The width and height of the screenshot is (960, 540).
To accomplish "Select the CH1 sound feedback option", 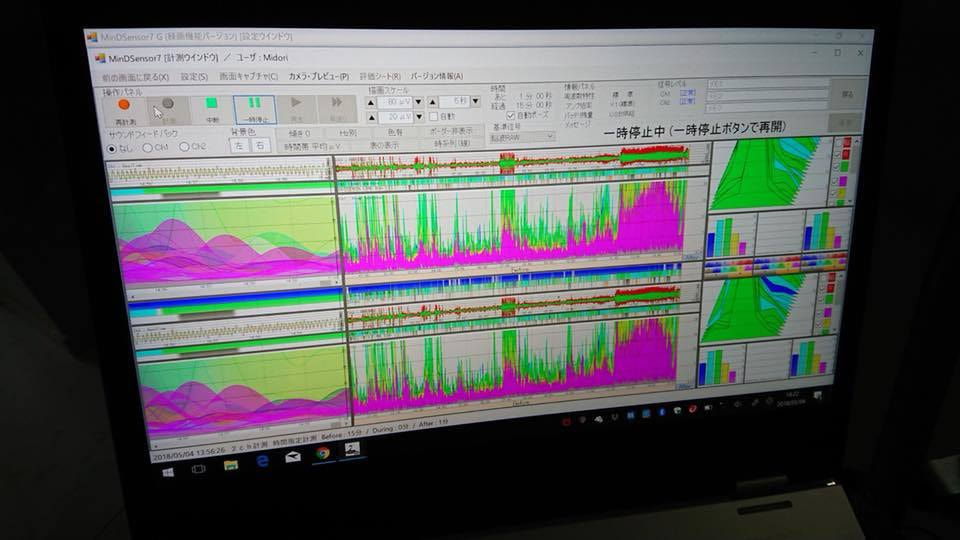I will point(149,147).
